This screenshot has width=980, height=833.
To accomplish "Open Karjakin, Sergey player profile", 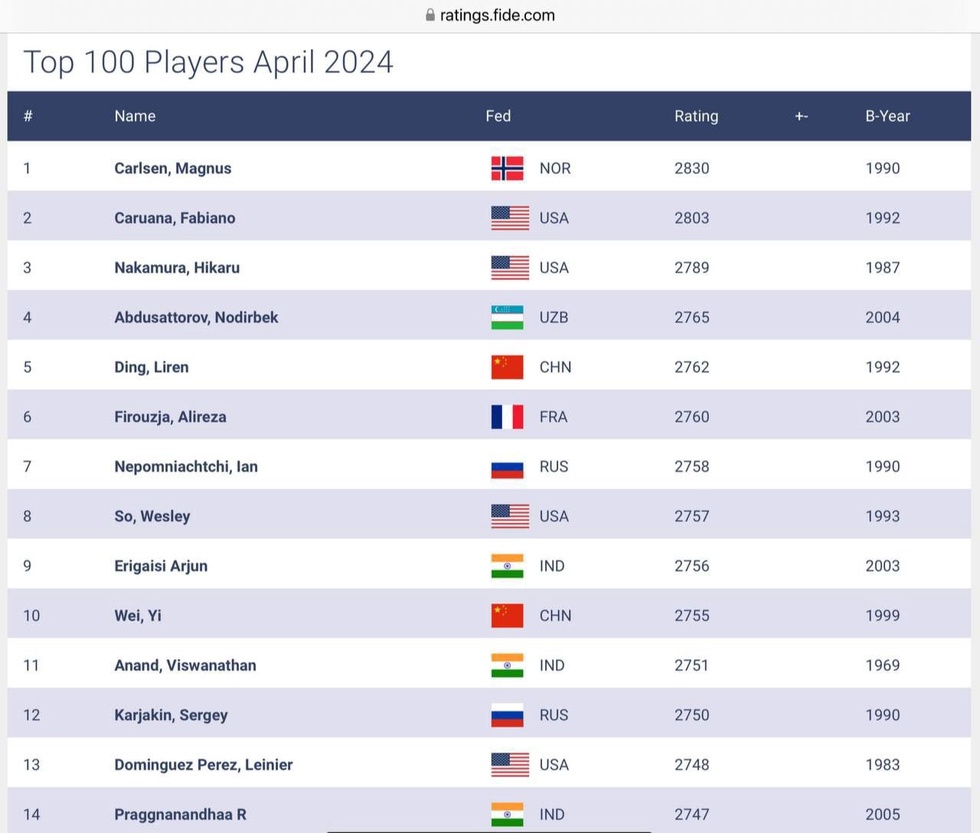I will [x=171, y=715].
